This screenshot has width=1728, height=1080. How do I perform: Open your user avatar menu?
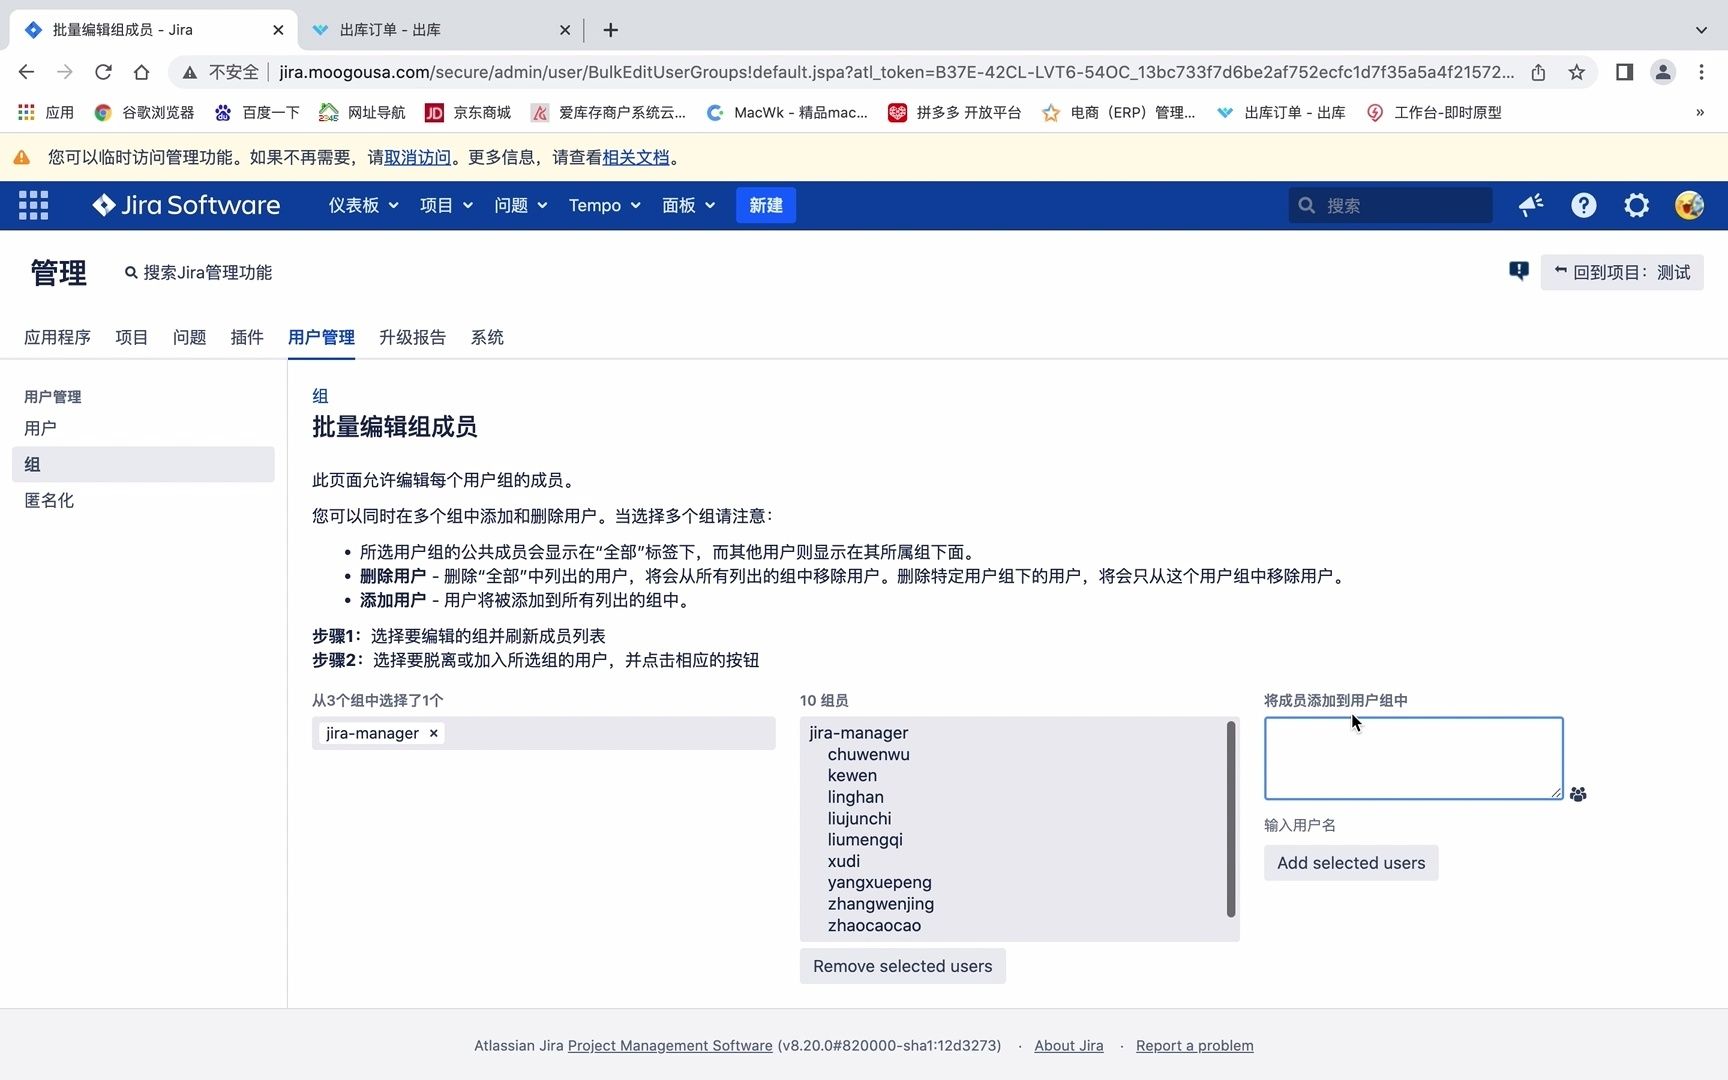coord(1689,205)
